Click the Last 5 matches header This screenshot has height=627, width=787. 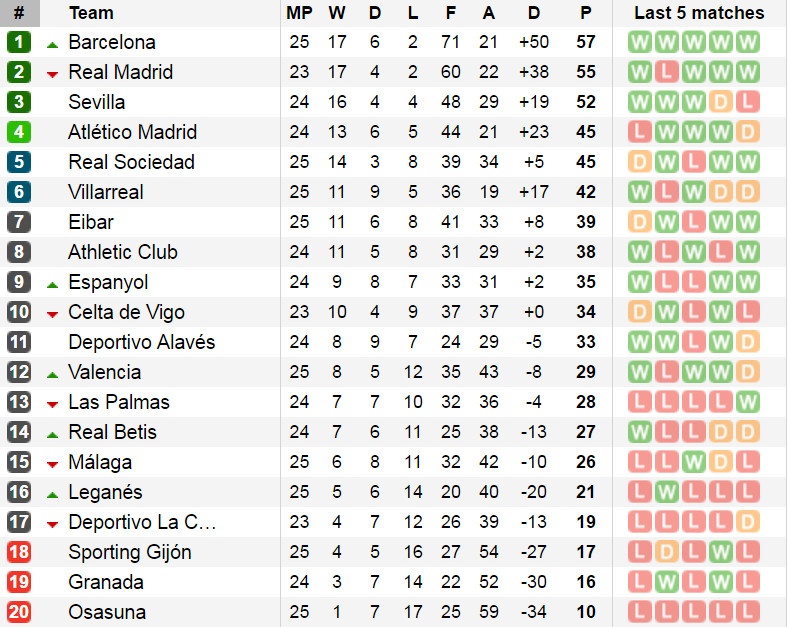[x=699, y=13]
